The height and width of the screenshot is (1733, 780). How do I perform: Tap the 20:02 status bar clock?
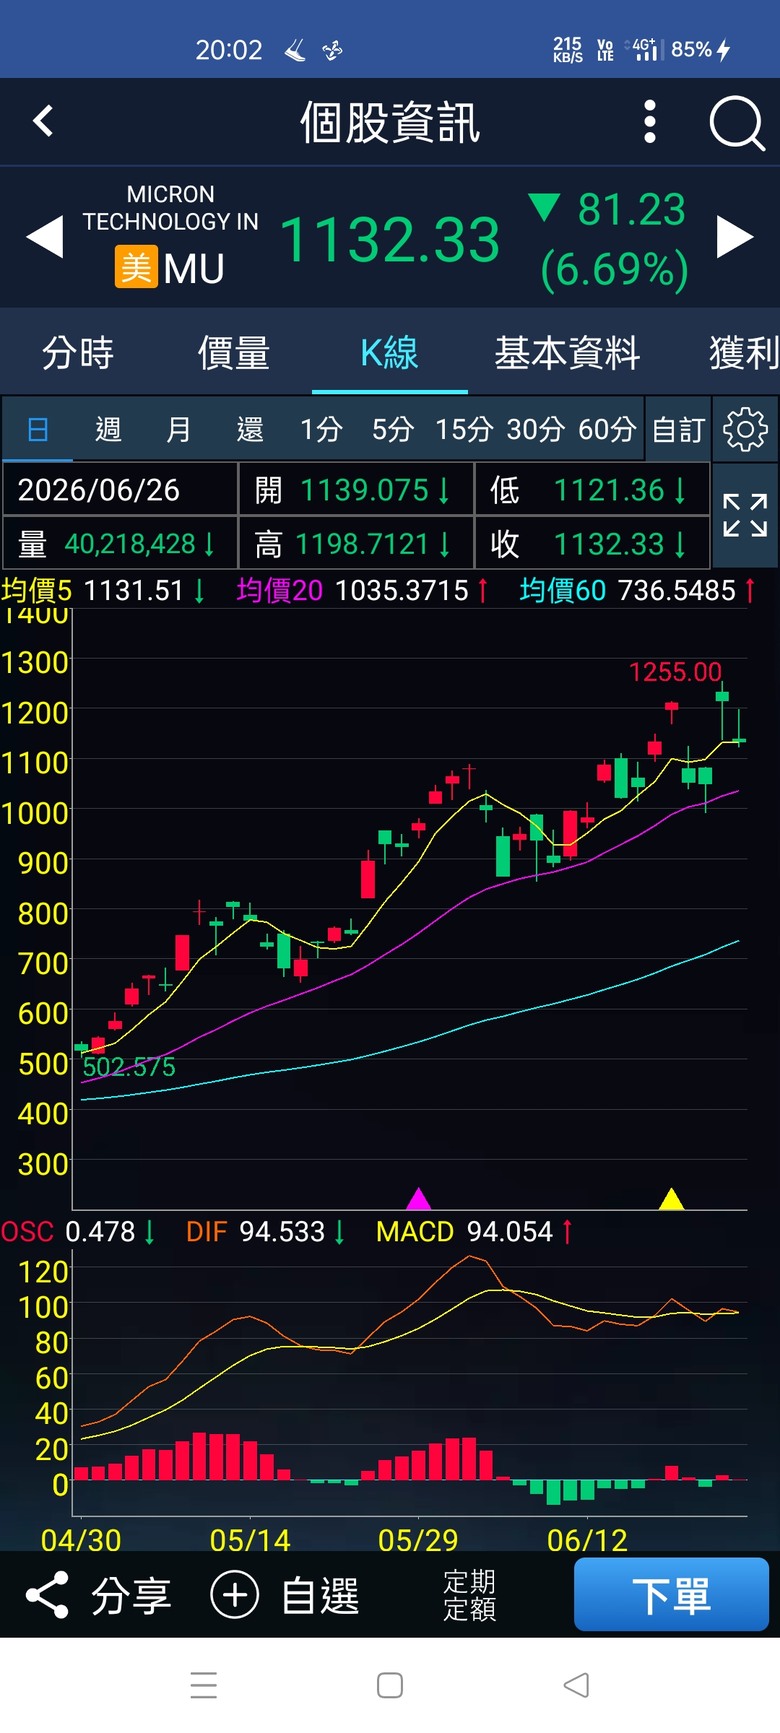coord(229,50)
